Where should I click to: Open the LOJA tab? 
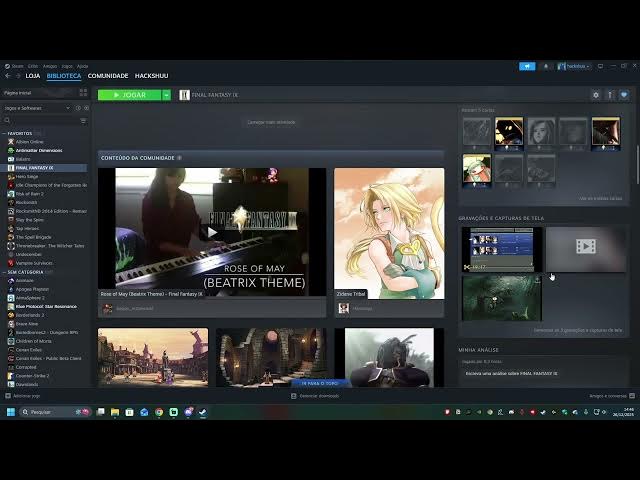(x=33, y=76)
